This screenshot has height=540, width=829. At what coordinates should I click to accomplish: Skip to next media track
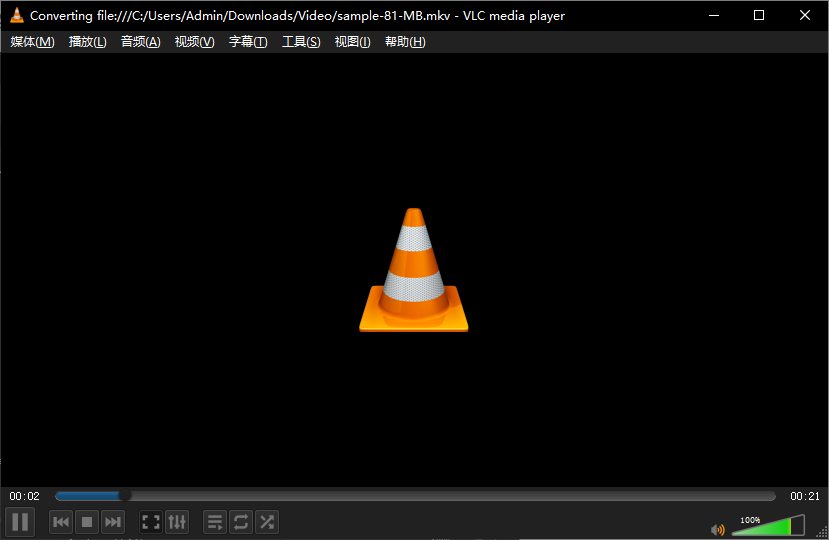coord(113,522)
